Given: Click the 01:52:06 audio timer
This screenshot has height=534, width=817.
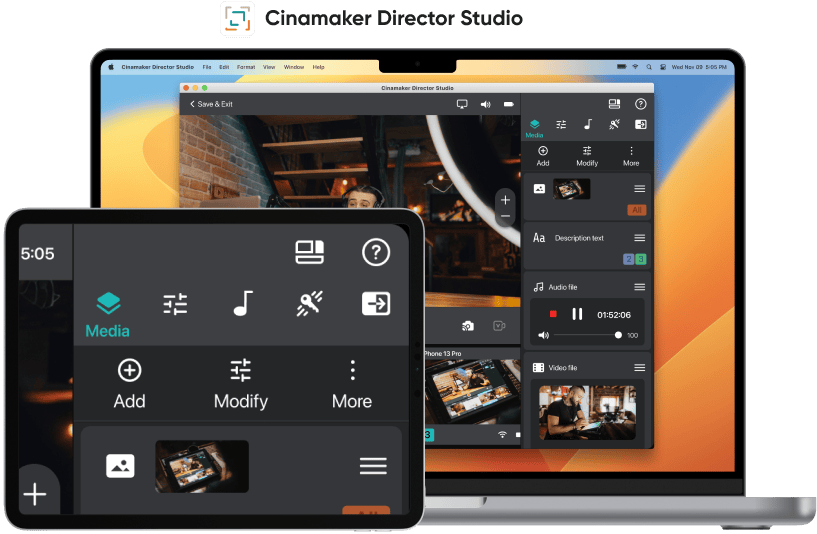Looking at the screenshot, I should (x=614, y=315).
